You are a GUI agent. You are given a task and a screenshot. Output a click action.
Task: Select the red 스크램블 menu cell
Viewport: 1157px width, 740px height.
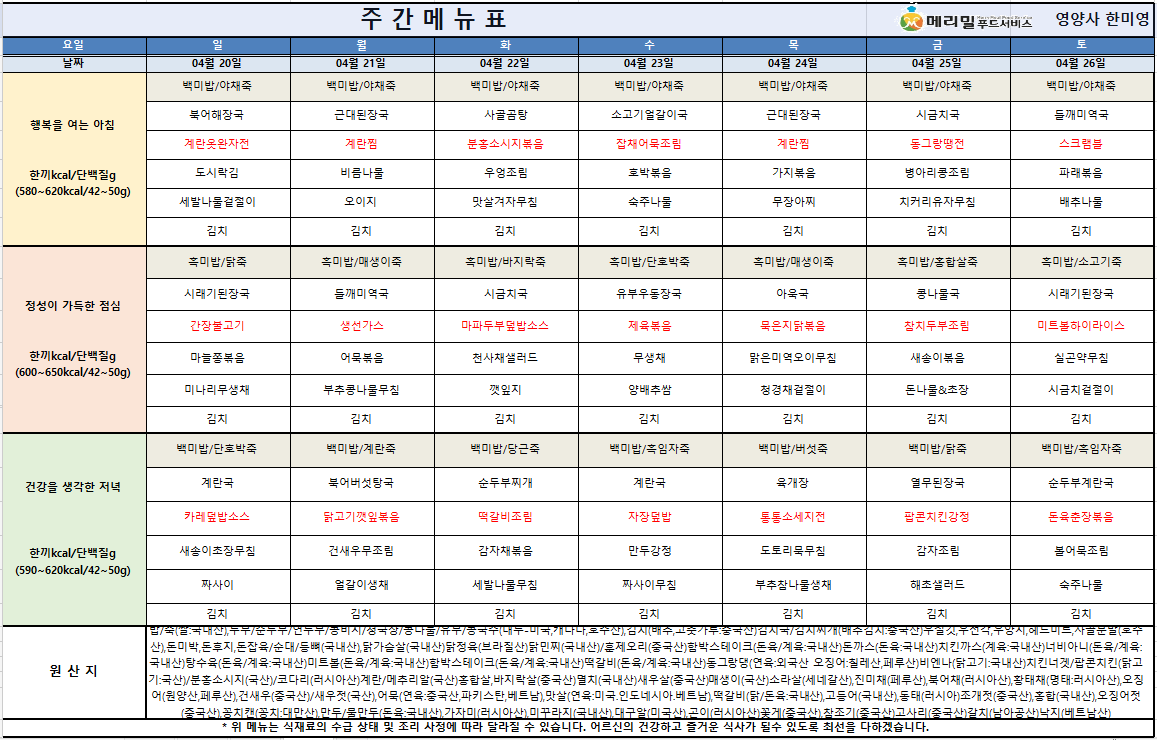(1081, 144)
